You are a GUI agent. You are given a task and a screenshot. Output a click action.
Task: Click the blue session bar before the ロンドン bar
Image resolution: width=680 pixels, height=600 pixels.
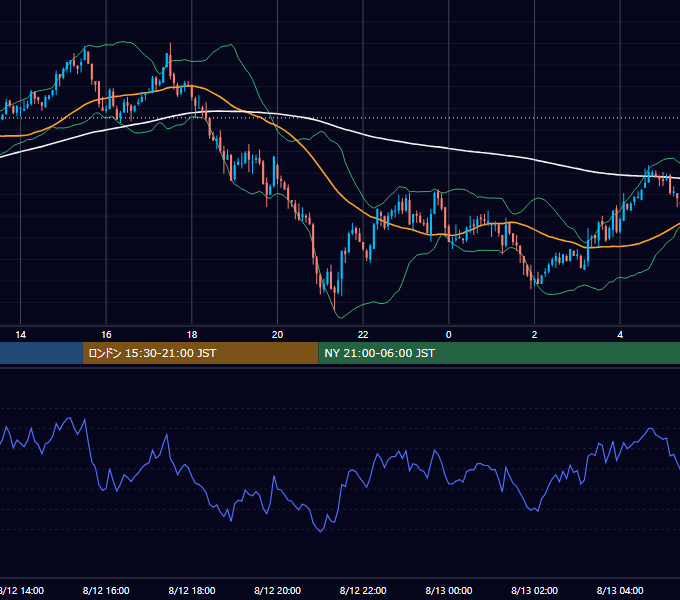[x=41, y=353]
